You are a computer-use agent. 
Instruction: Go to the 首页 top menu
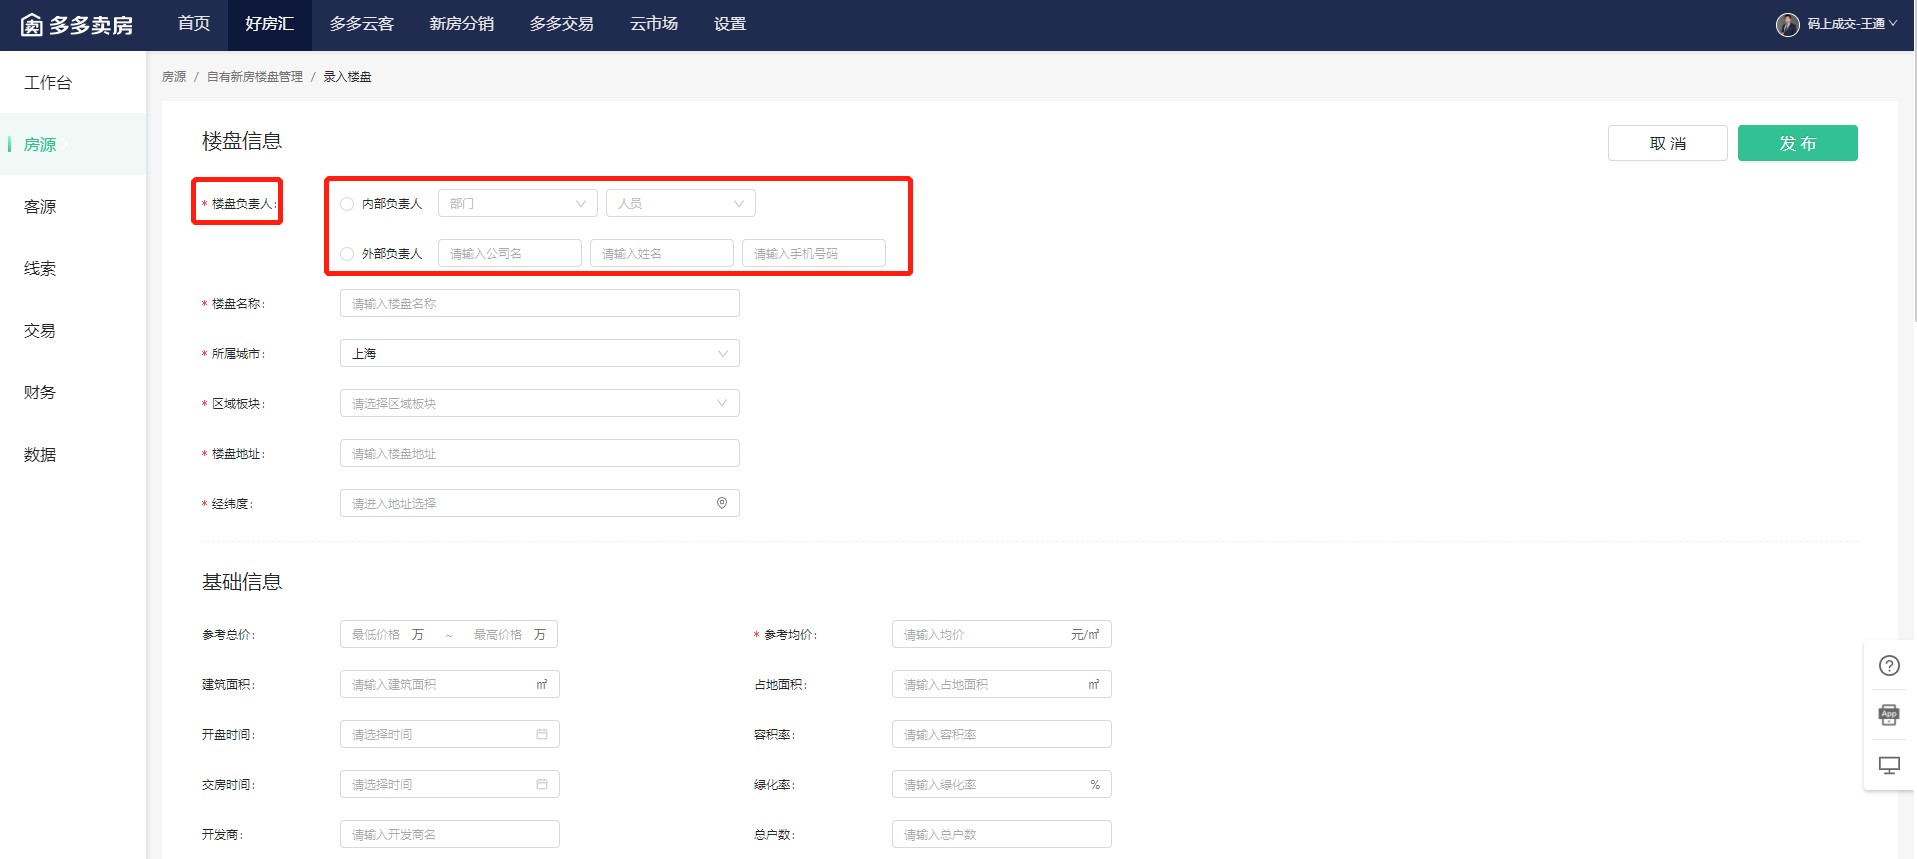[194, 24]
